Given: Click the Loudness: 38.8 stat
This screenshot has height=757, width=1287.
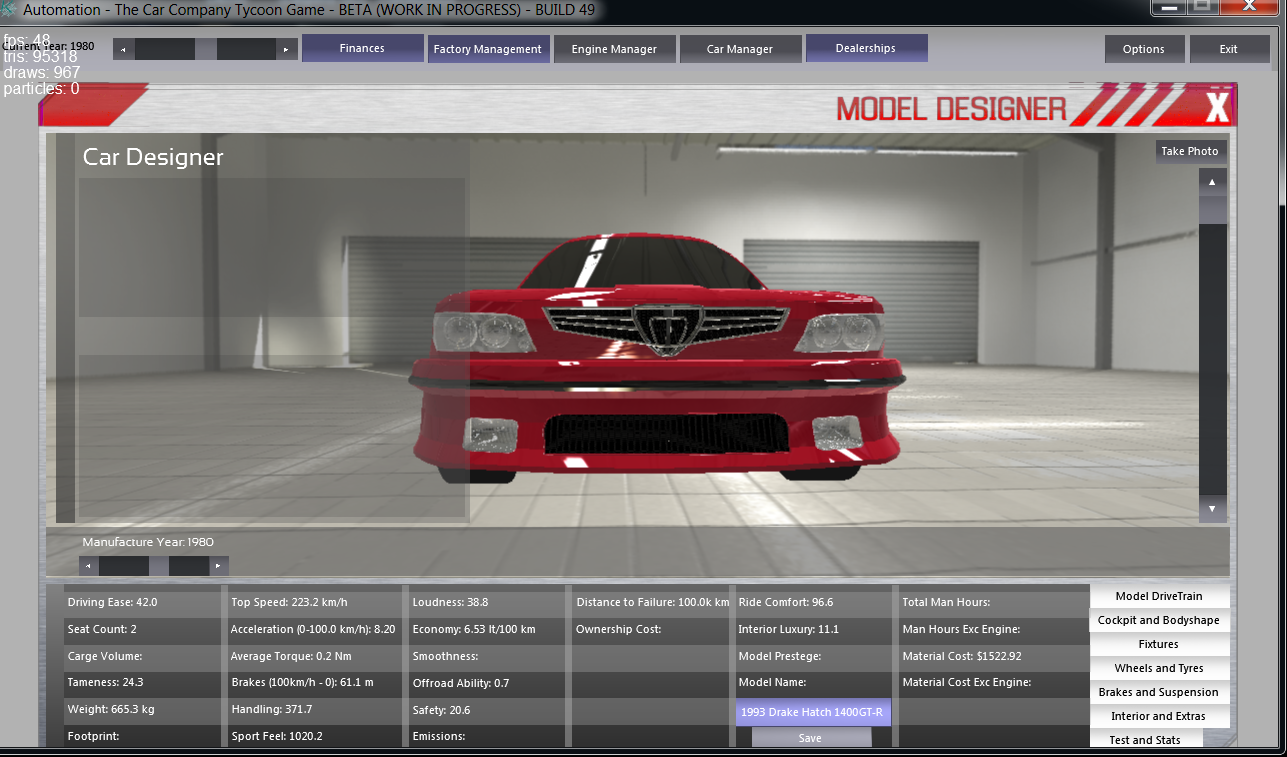Looking at the screenshot, I should tap(450, 603).
